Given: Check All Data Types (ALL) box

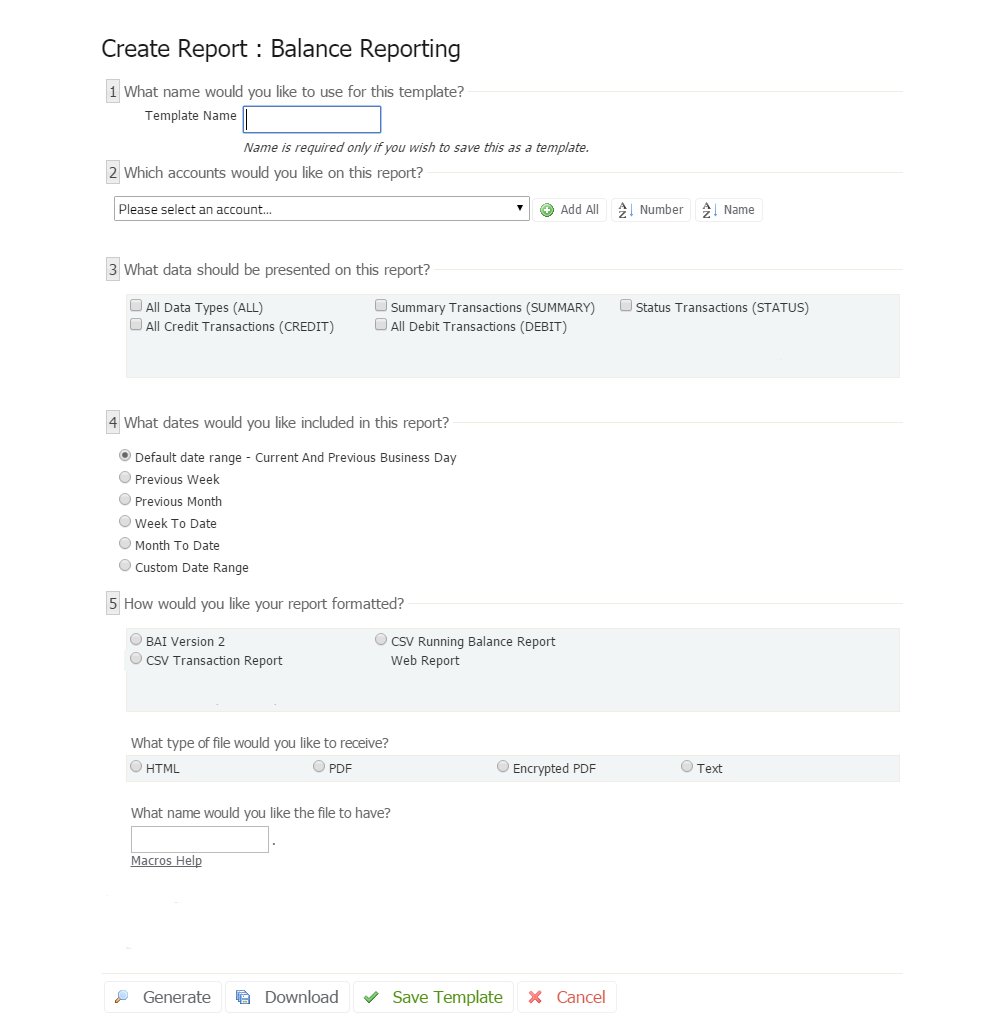Looking at the screenshot, I should point(136,306).
